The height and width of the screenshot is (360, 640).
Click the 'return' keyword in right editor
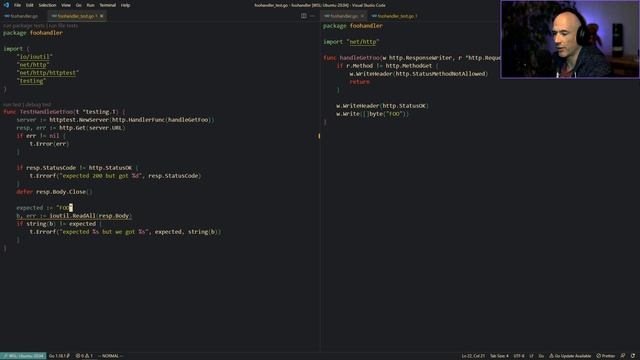click(360, 82)
